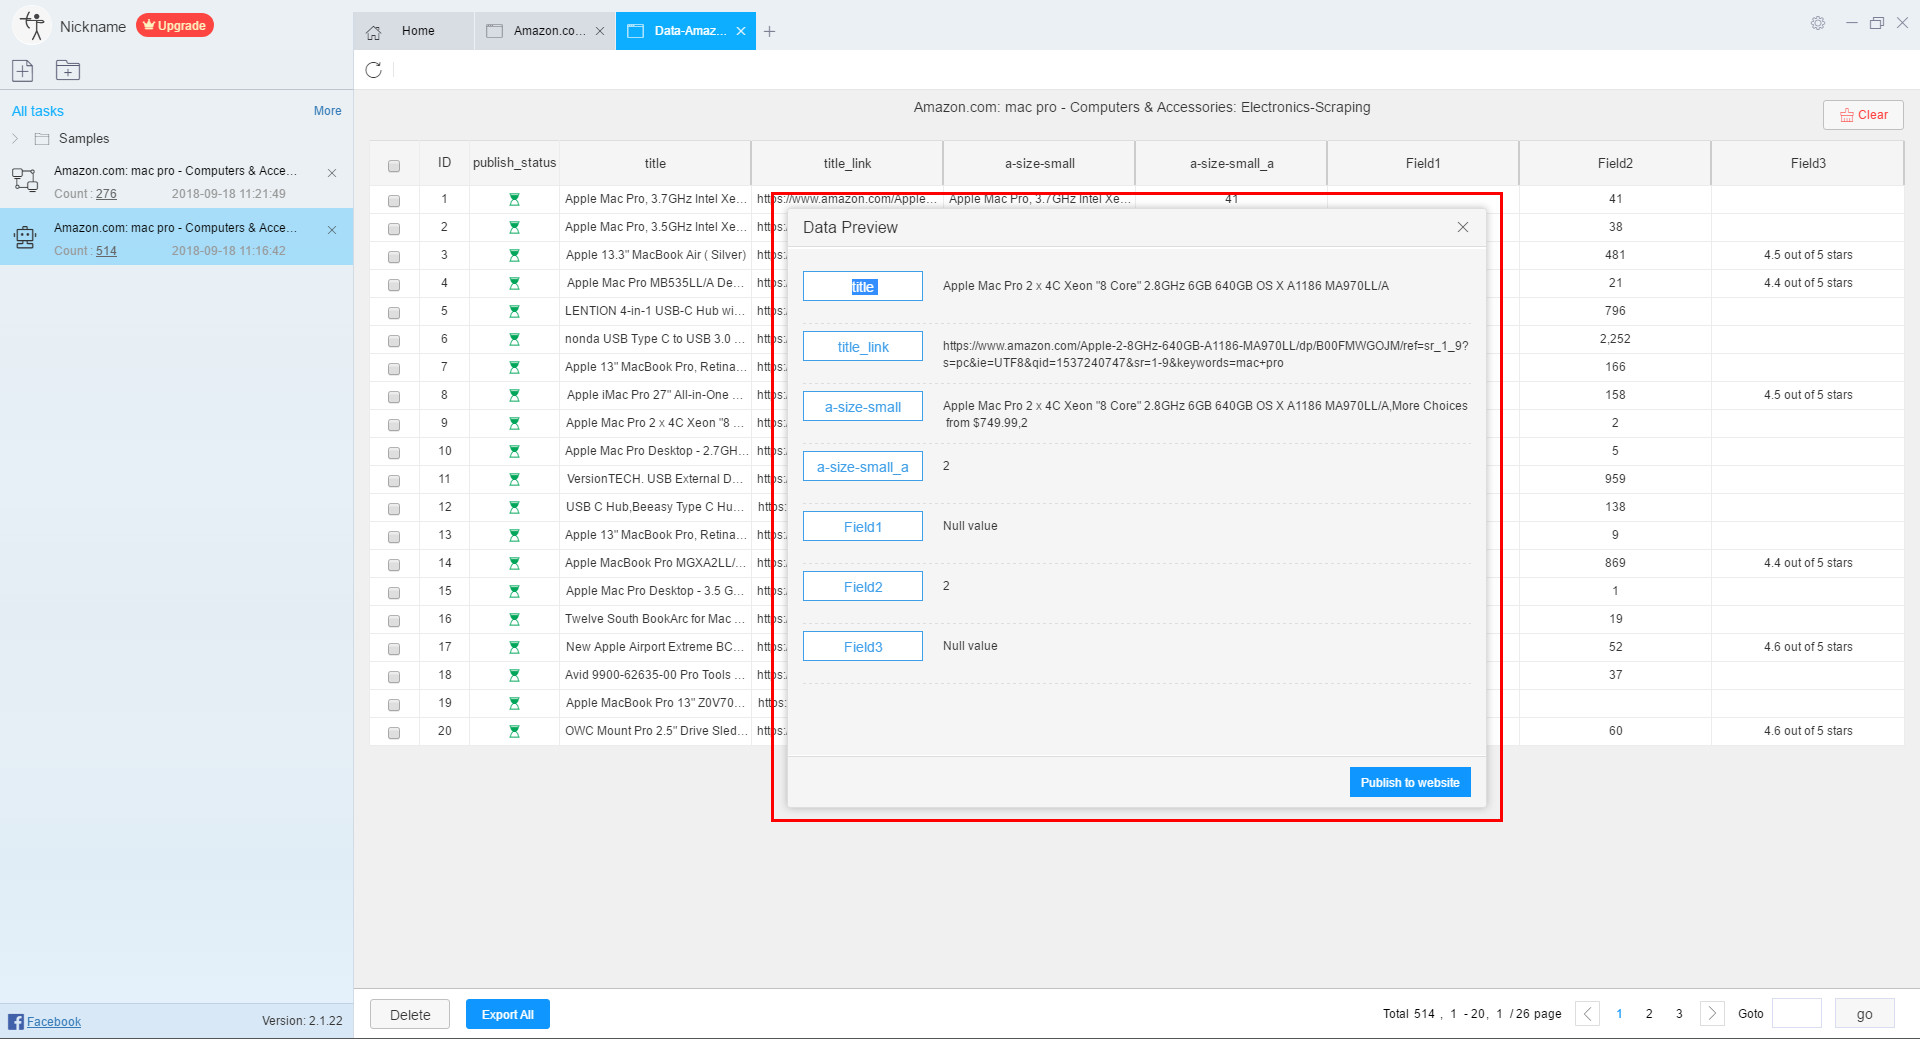Open the Facebook link
1920x1039 pixels.
tap(54, 1021)
